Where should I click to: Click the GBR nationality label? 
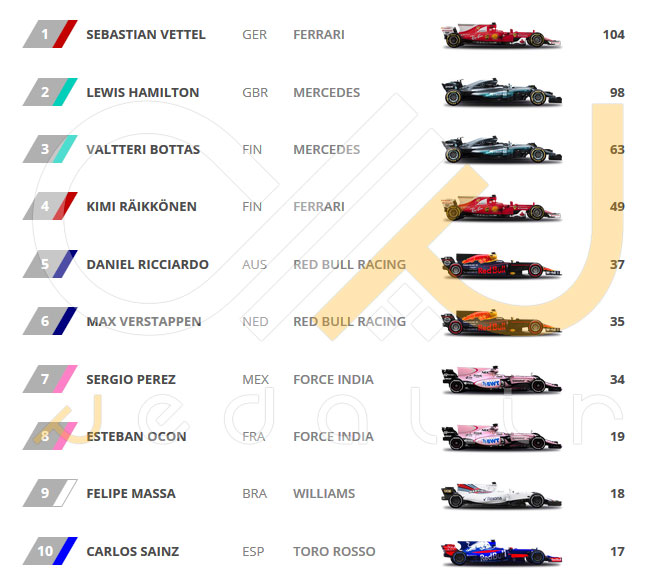click(255, 92)
